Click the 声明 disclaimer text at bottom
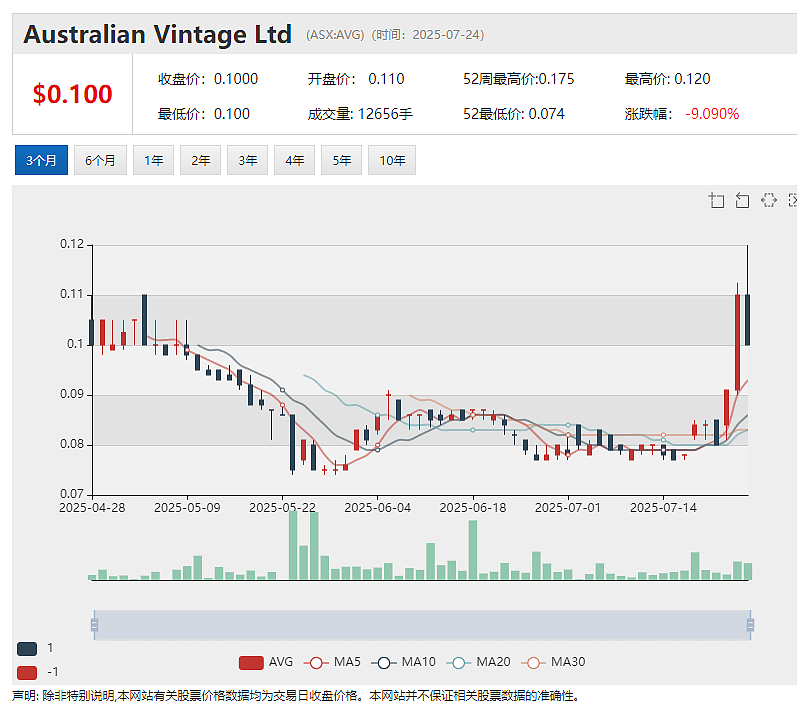This screenshot has height=717, width=811. [295, 696]
